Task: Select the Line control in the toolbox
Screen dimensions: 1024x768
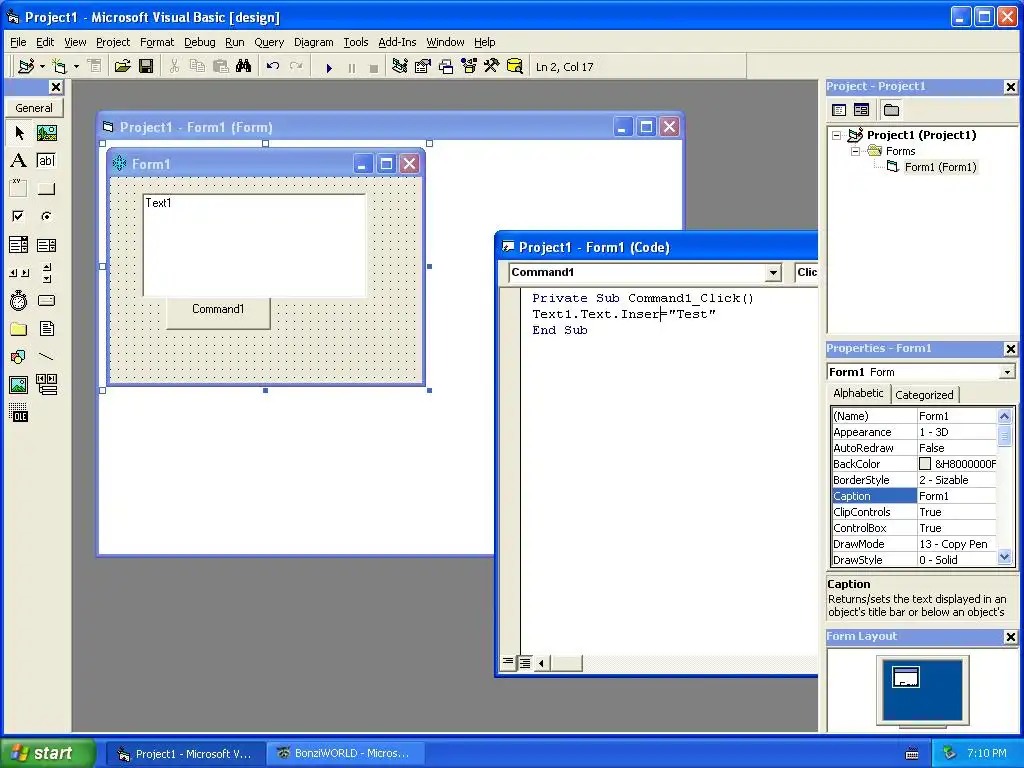Action: [x=46, y=357]
